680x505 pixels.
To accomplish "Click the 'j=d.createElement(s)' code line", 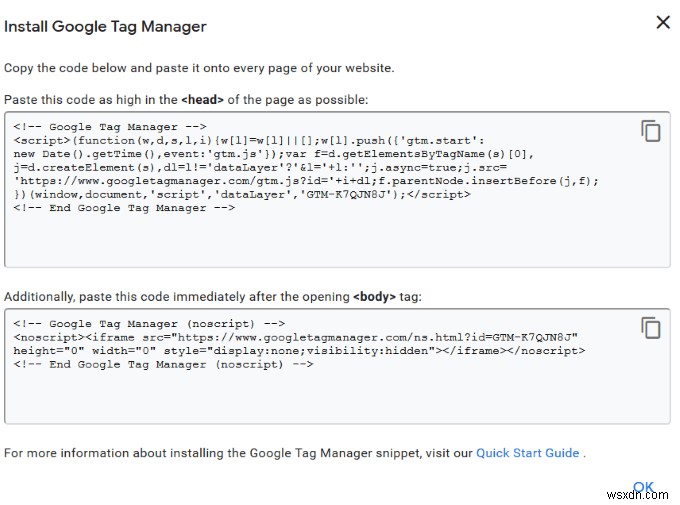I will 260,167.
